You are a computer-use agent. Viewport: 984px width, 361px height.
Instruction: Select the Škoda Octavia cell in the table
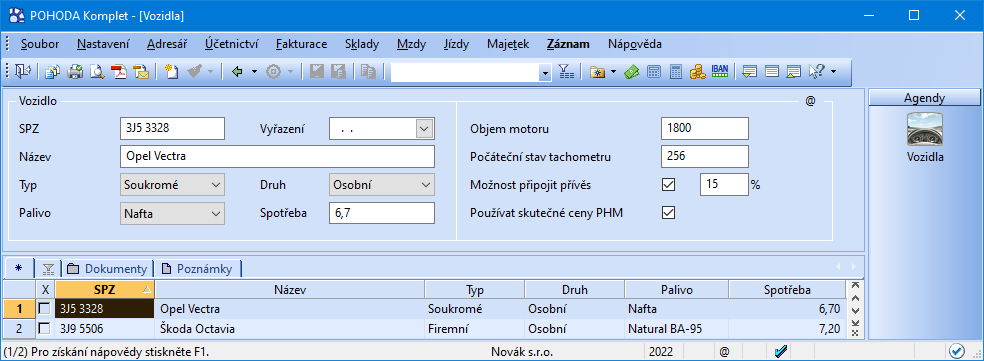click(x=290, y=328)
